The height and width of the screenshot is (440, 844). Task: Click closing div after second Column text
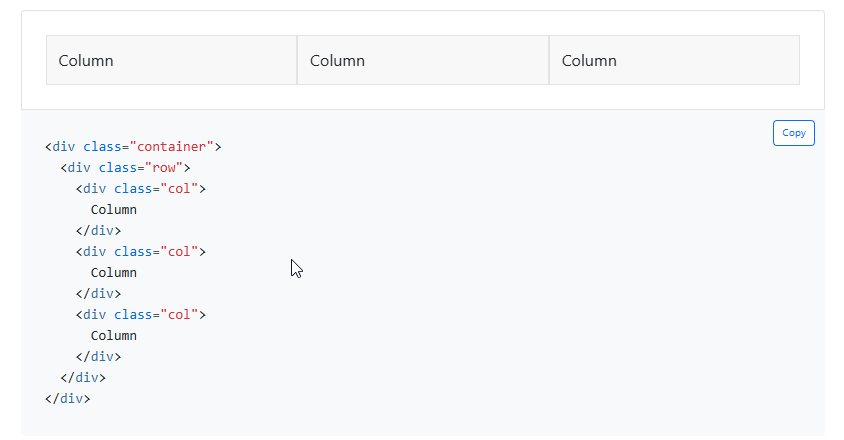[x=98, y=294]
